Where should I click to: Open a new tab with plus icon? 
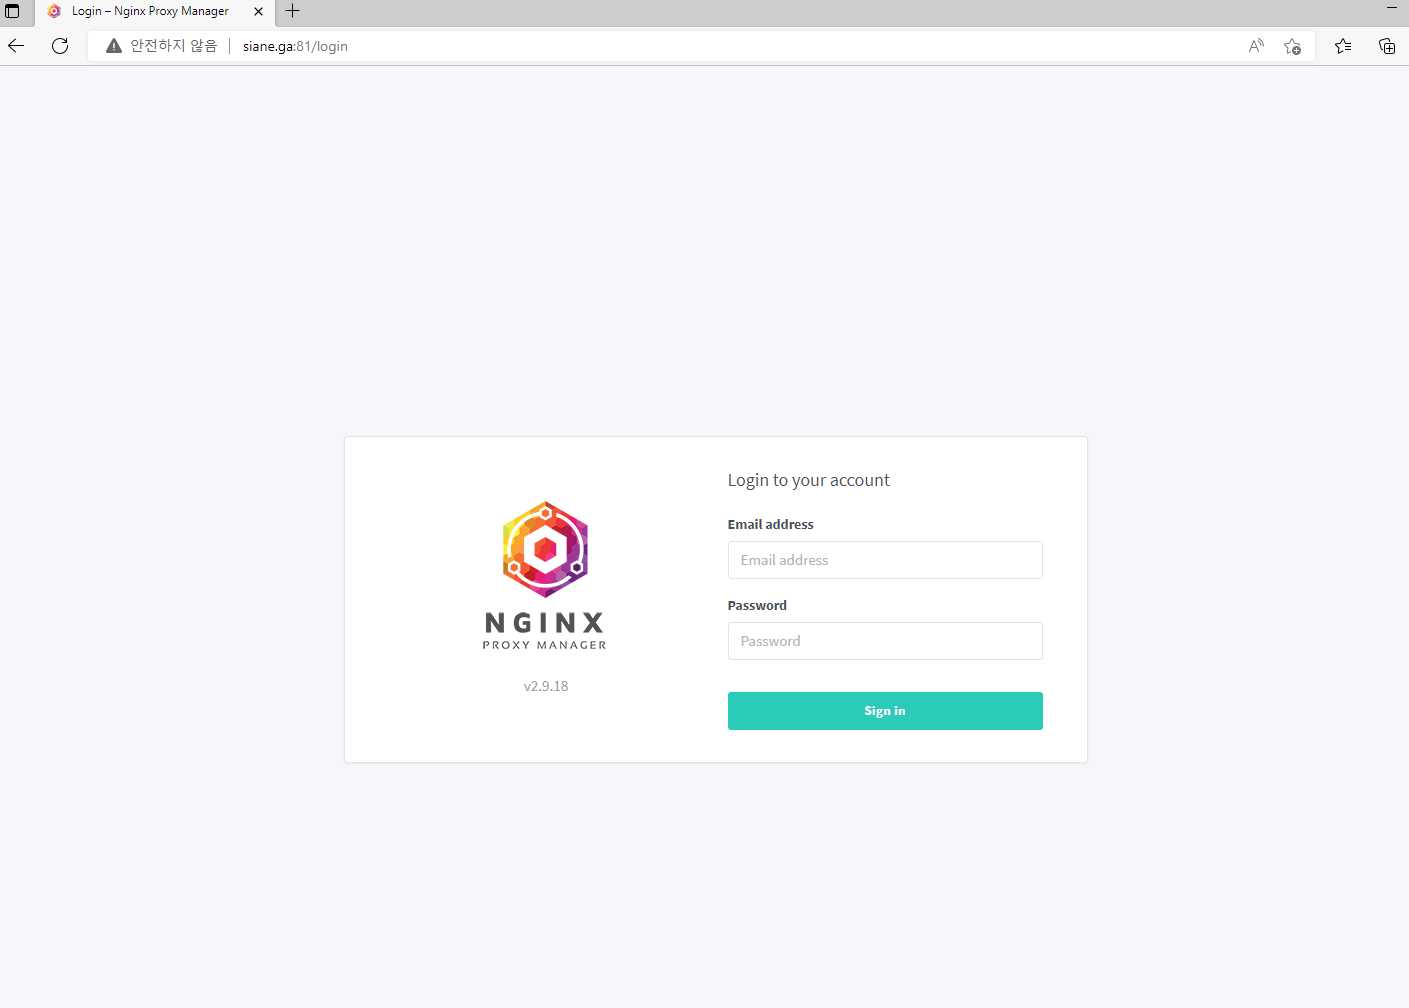292,11
